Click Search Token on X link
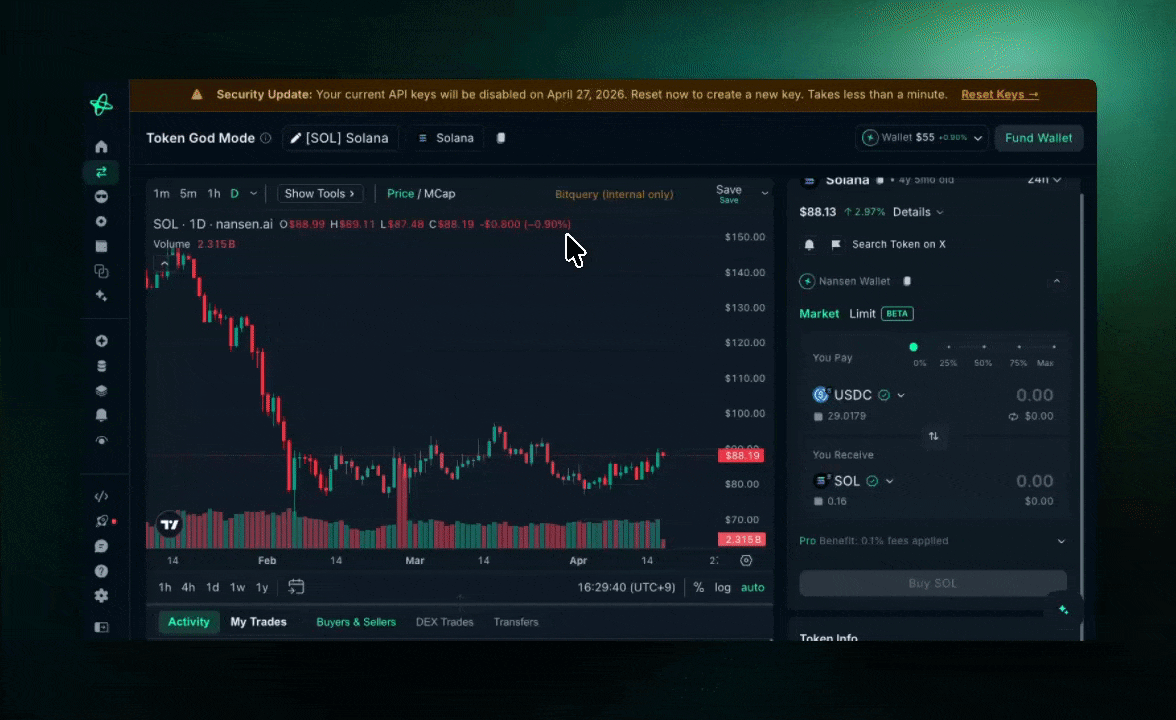The height and width of the screenshot is (720, 1176). click(x=898, y=244)
